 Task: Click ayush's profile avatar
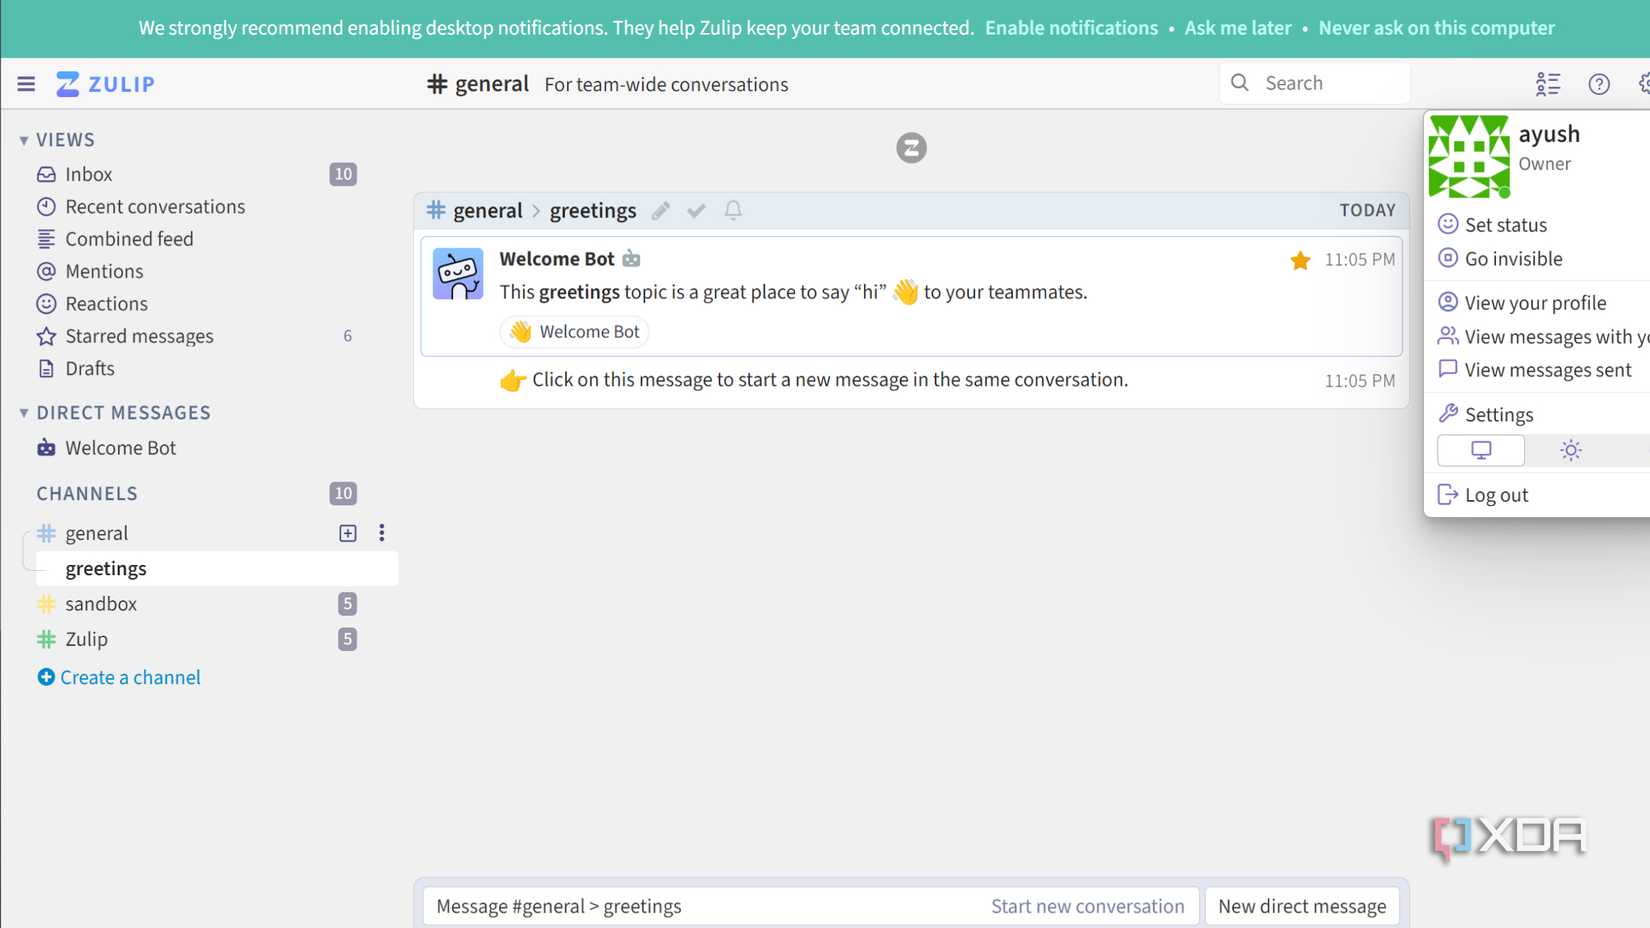[1468, 156]
